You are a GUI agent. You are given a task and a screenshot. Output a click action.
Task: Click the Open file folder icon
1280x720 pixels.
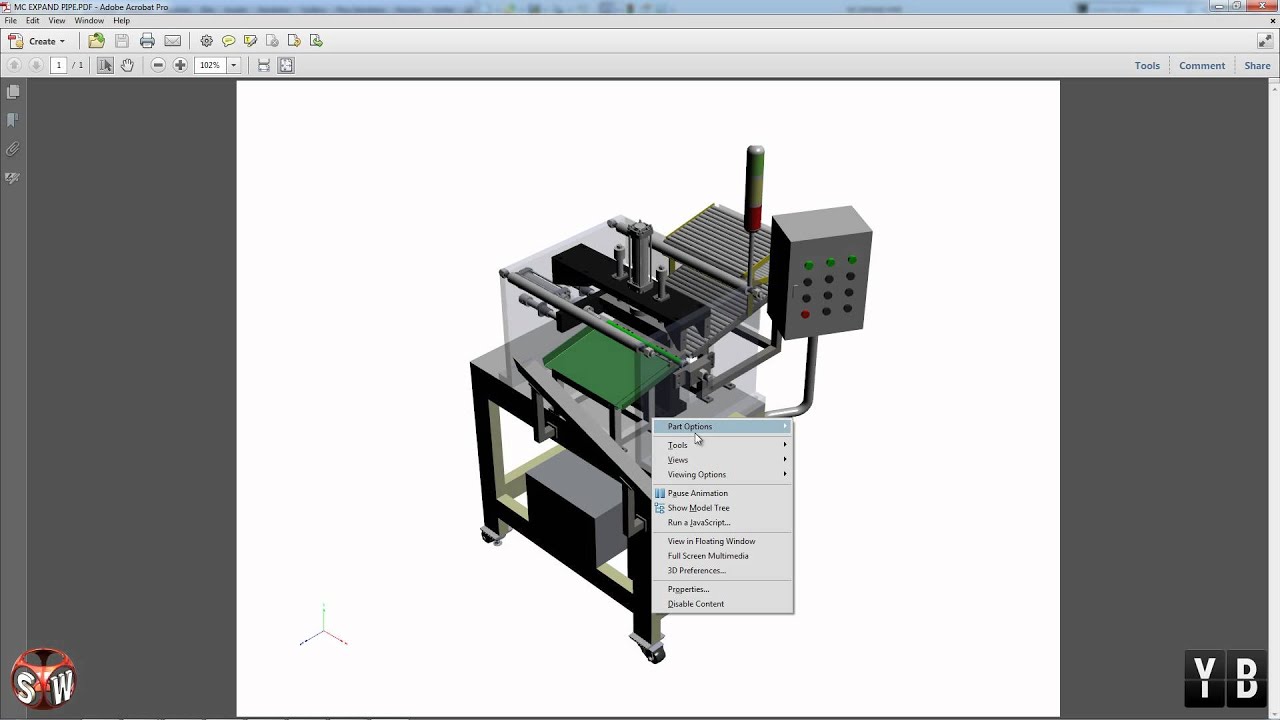point(96,41)
